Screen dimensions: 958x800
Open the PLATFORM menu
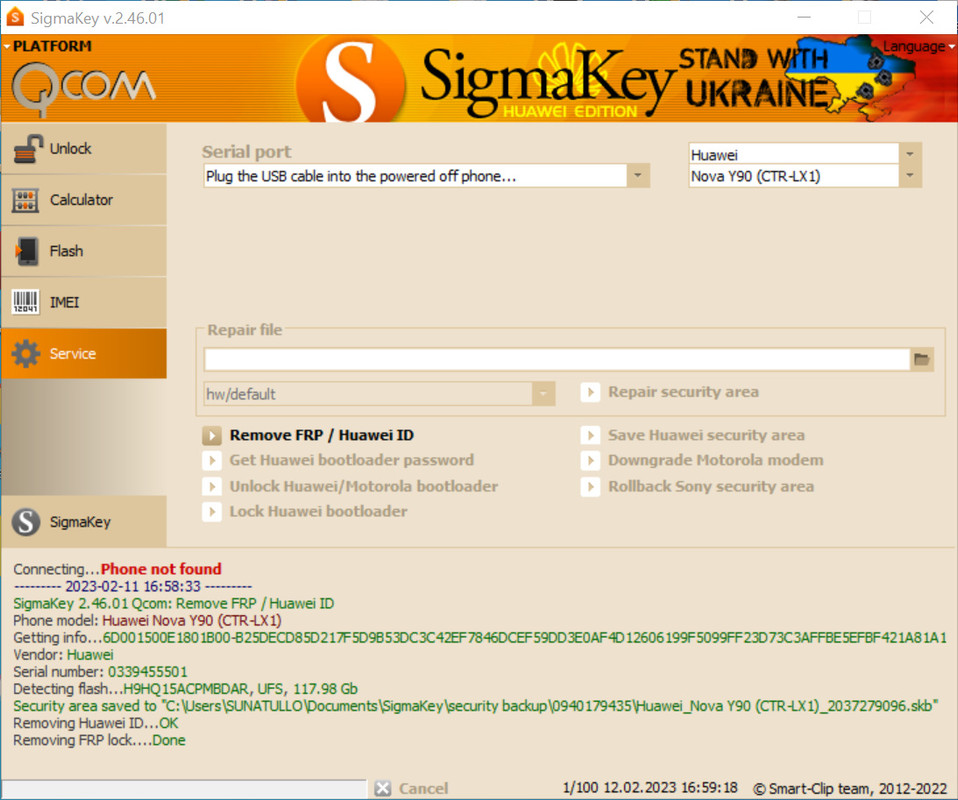[48, 46]
